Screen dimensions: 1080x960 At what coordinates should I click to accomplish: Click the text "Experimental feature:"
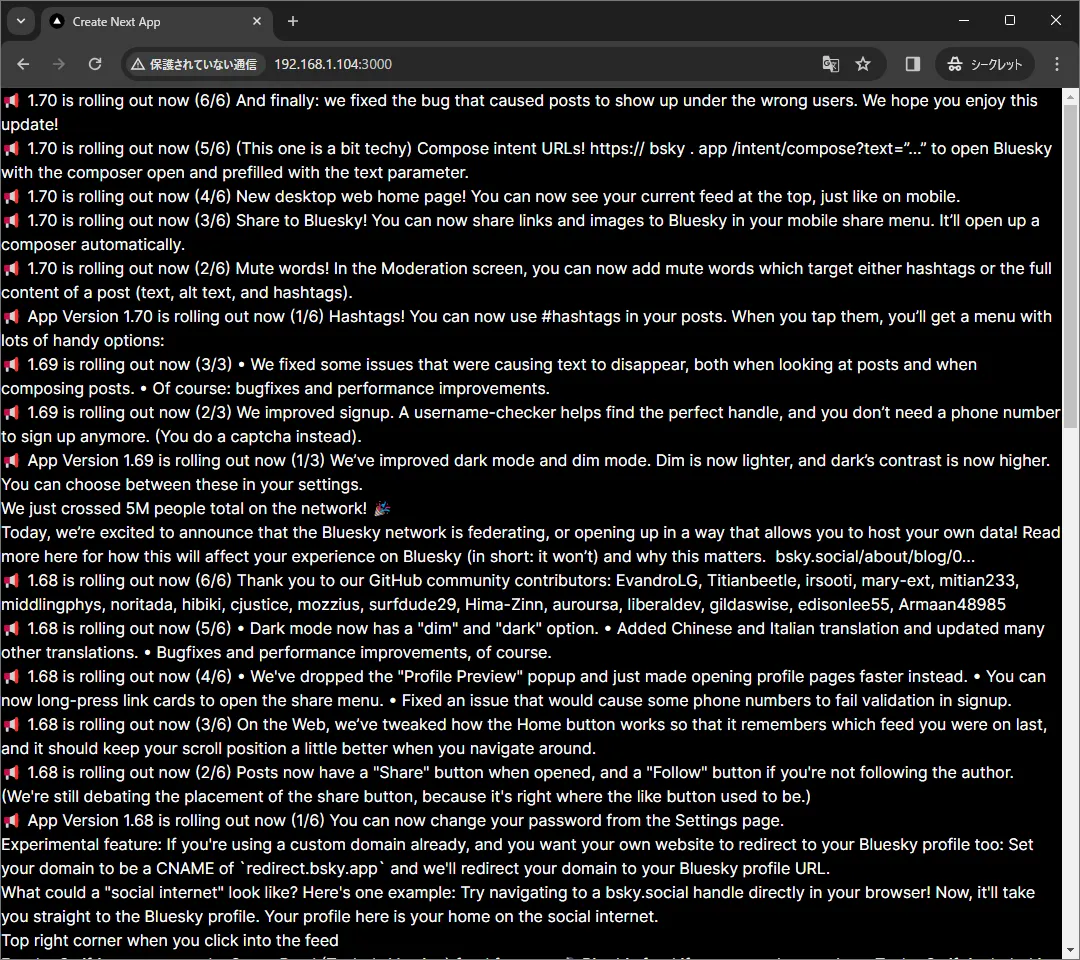tap(82, 845)
